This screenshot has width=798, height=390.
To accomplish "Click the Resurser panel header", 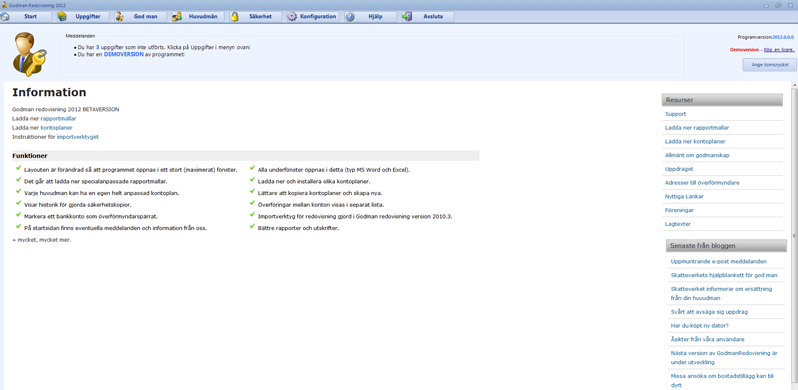I will click(x=722, y=100).
